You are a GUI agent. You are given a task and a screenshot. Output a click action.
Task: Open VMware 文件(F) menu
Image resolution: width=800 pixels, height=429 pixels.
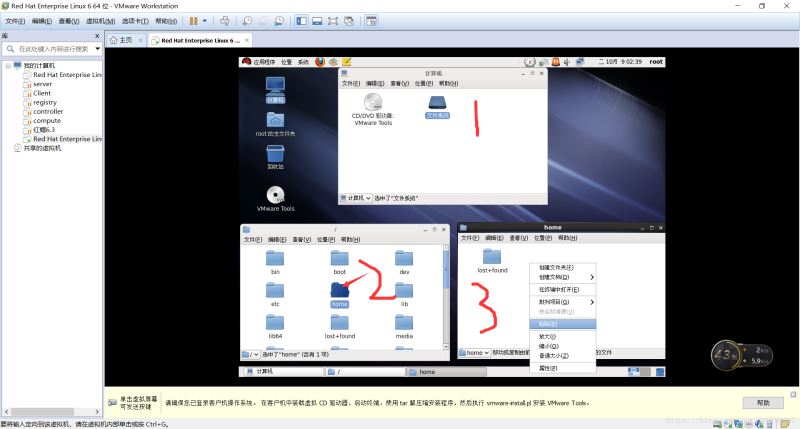pos(15,21)
